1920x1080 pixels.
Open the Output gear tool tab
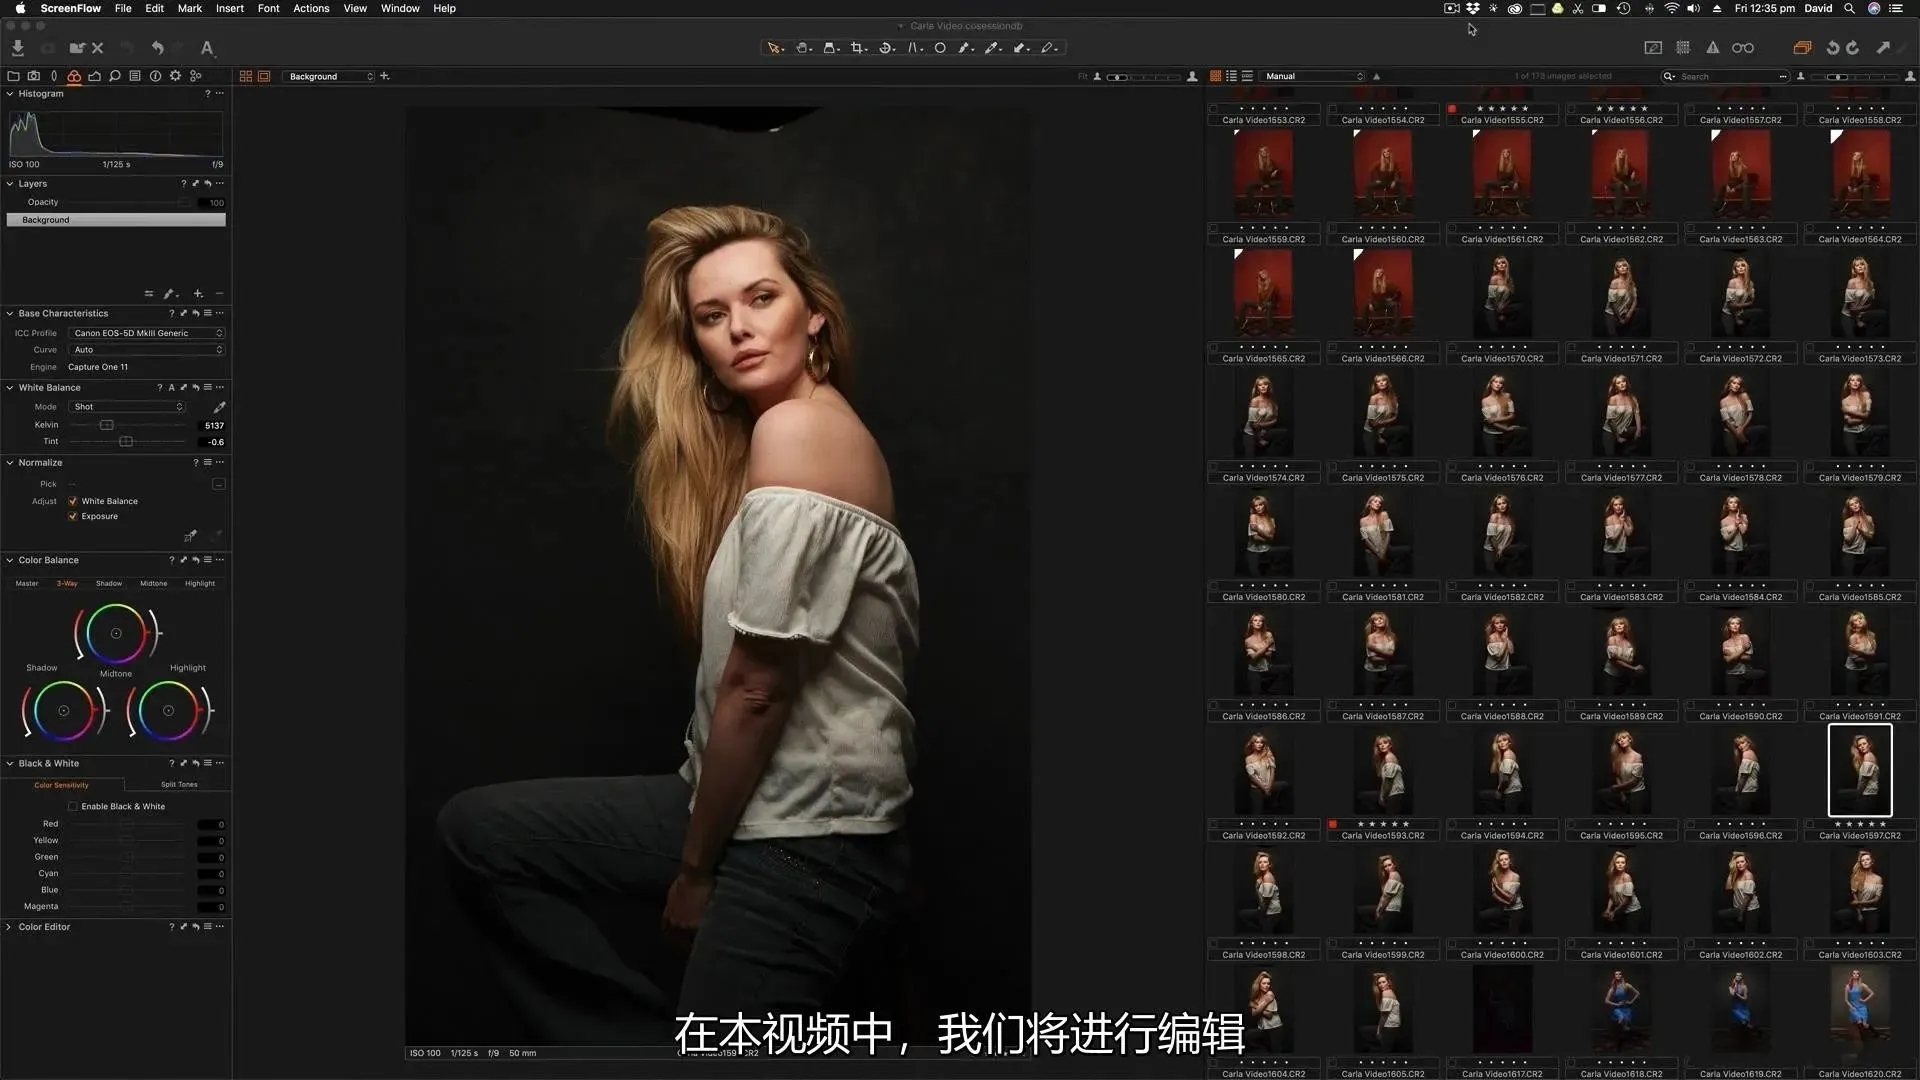175,76
